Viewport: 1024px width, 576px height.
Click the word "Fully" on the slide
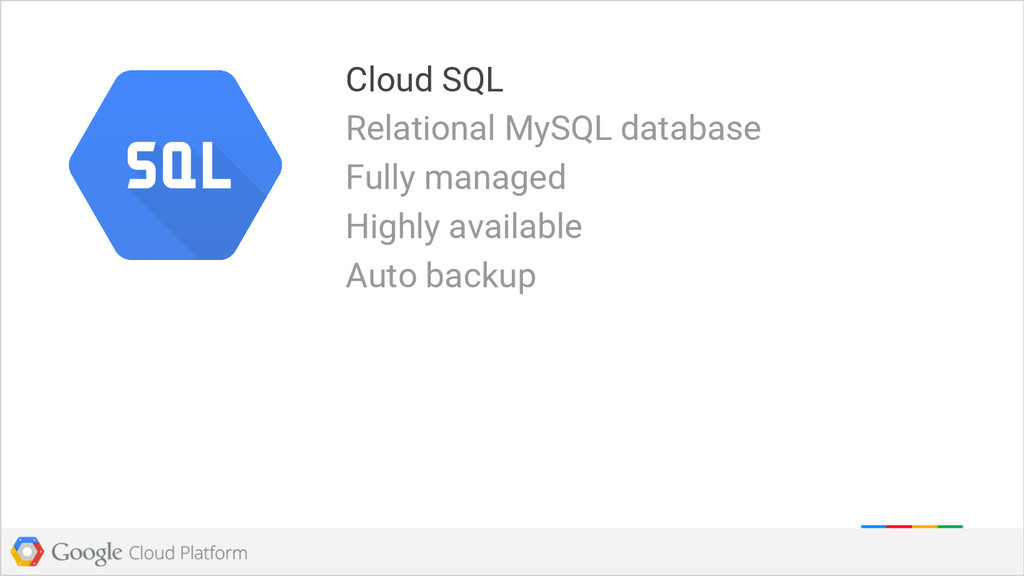(x=380, y=178)
